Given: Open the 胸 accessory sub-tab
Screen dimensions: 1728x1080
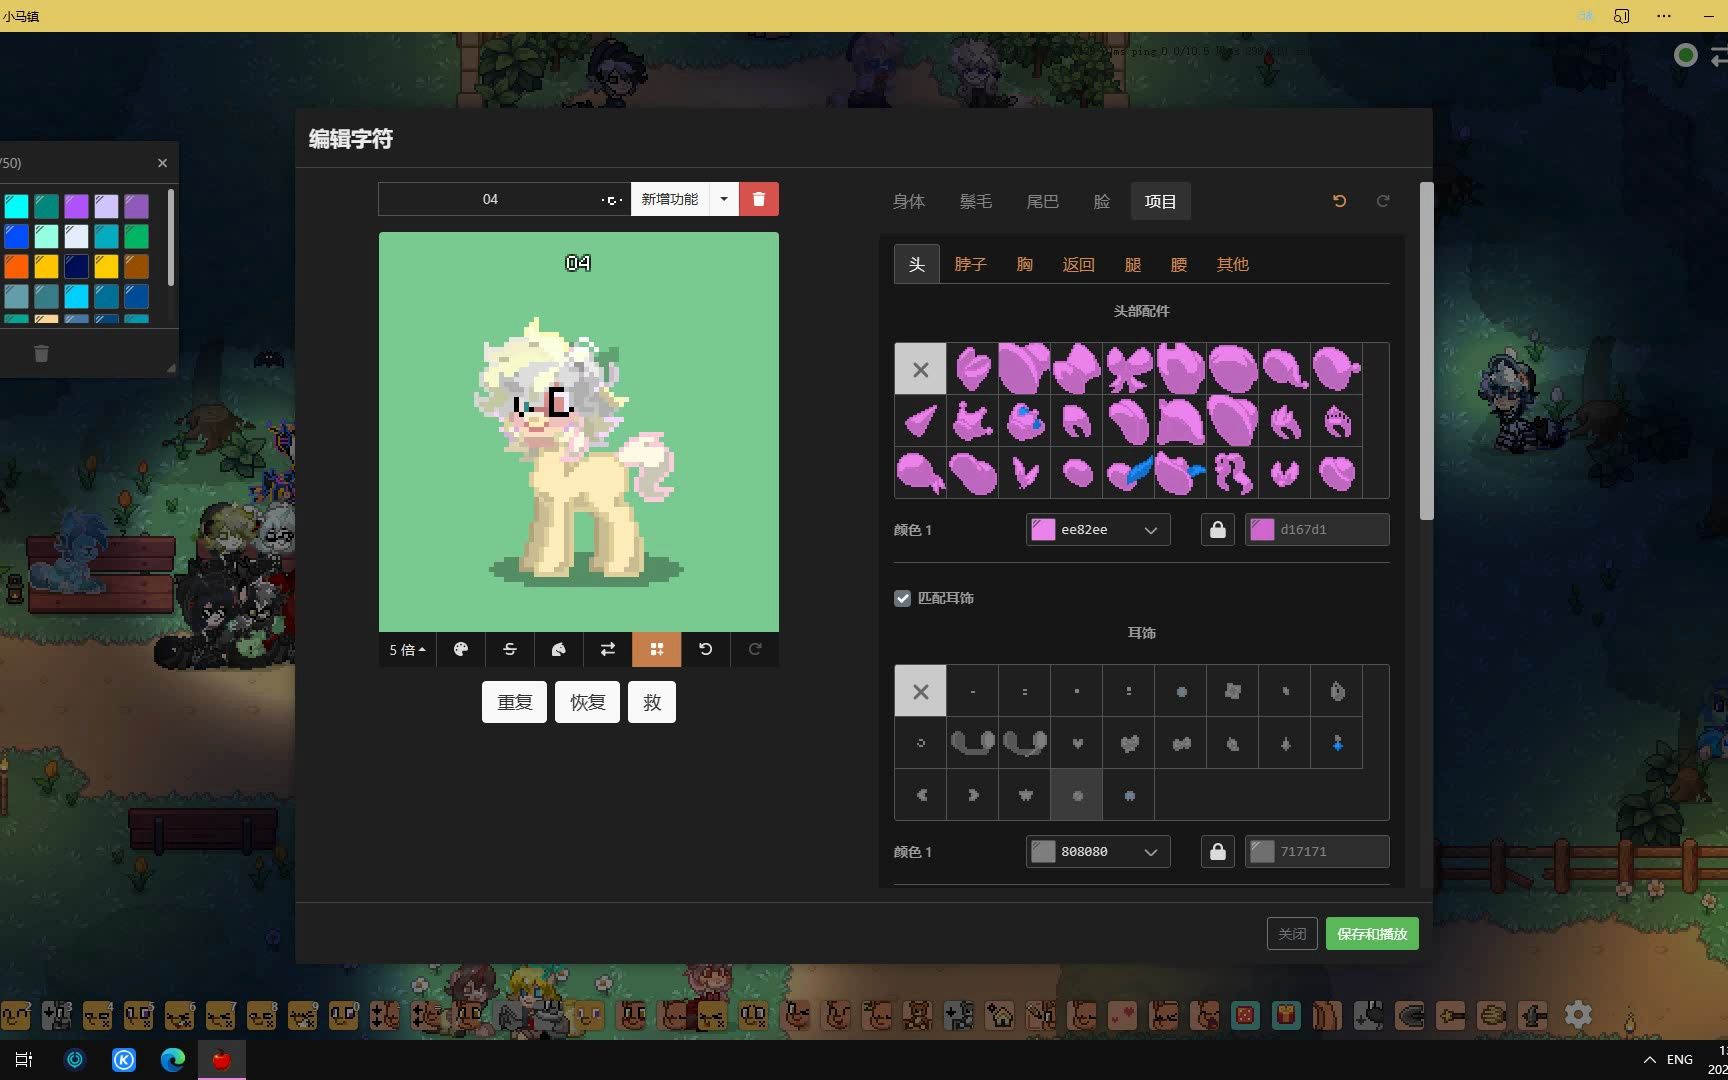Looking at the screenshot, I should (1025, 264).
